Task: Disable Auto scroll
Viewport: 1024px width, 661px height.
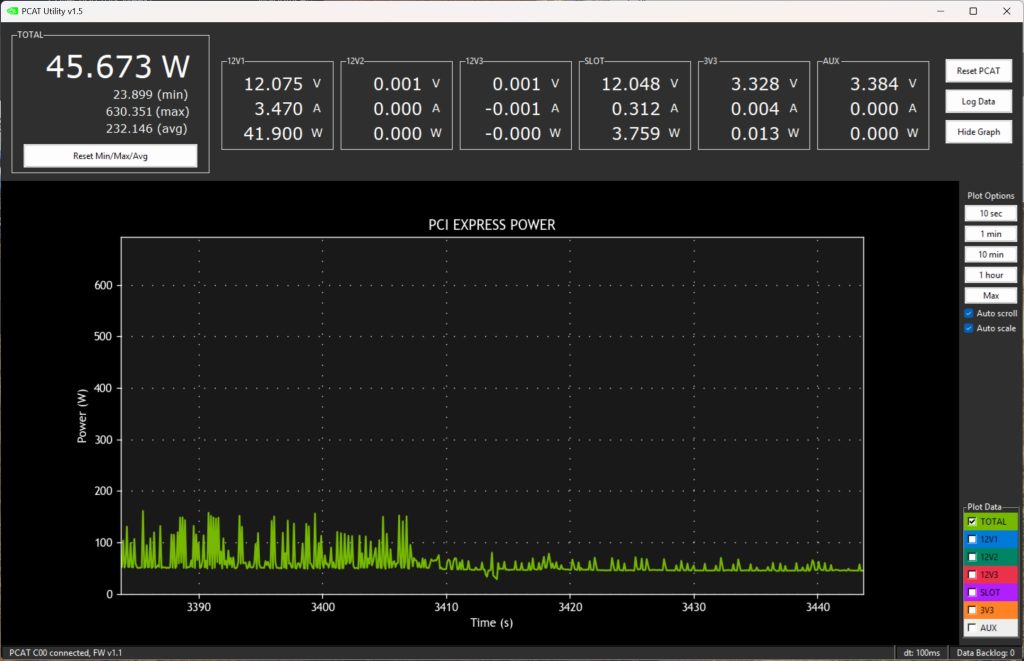Action: (x=967, y=313)
